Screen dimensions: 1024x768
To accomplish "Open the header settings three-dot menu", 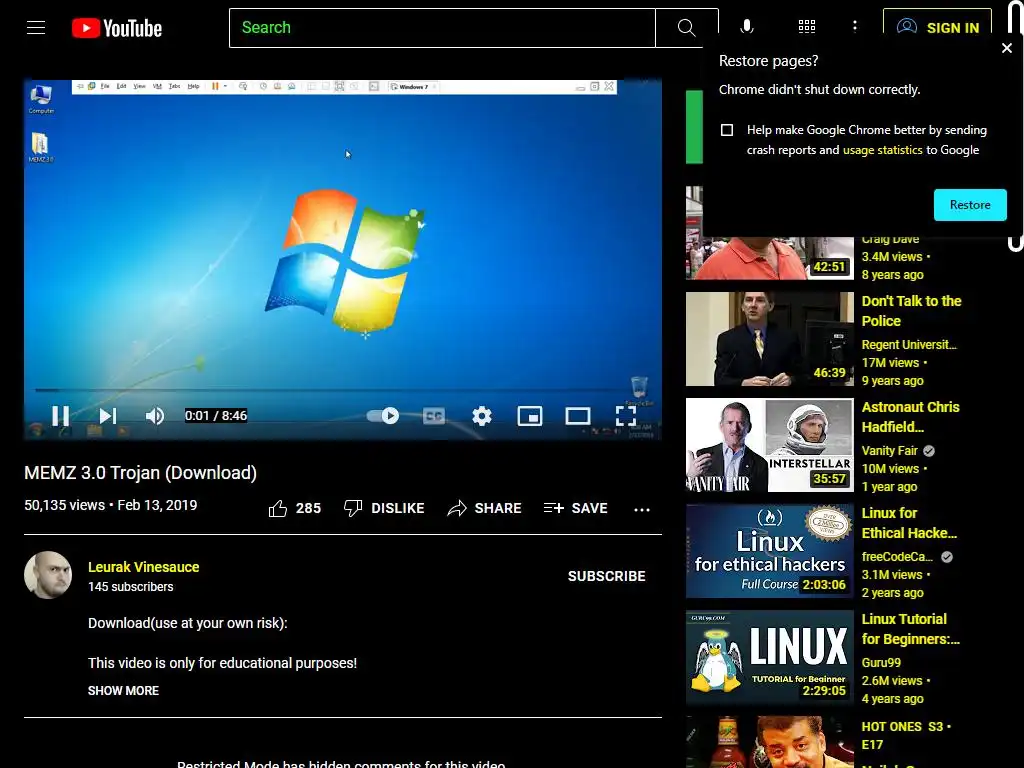I will [854, 27].
